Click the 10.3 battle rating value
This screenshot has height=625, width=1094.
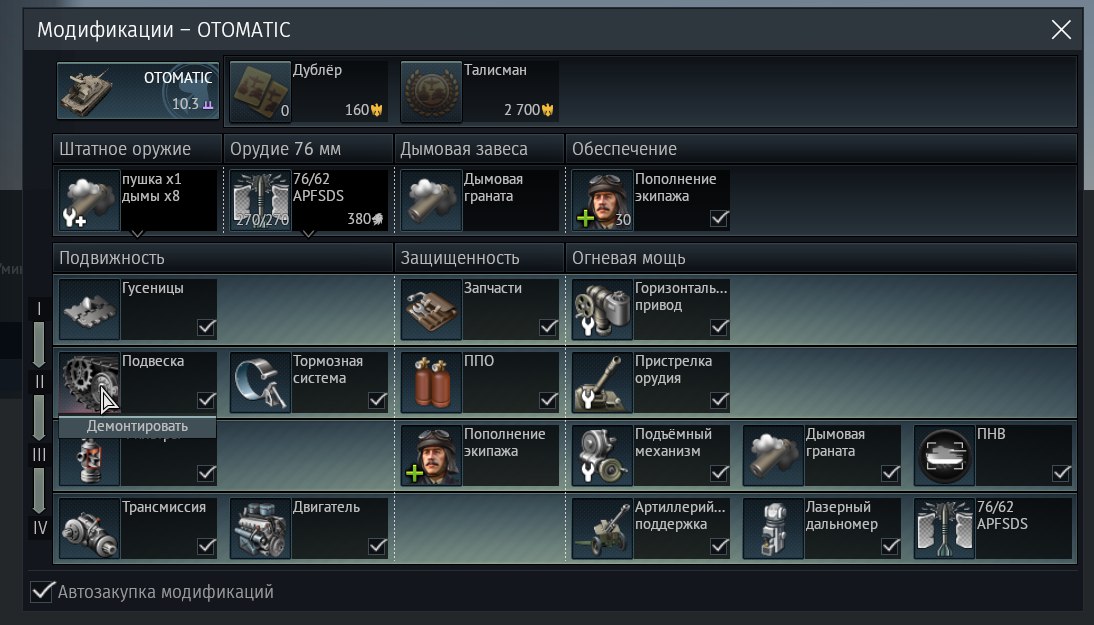tap(186, 104)
